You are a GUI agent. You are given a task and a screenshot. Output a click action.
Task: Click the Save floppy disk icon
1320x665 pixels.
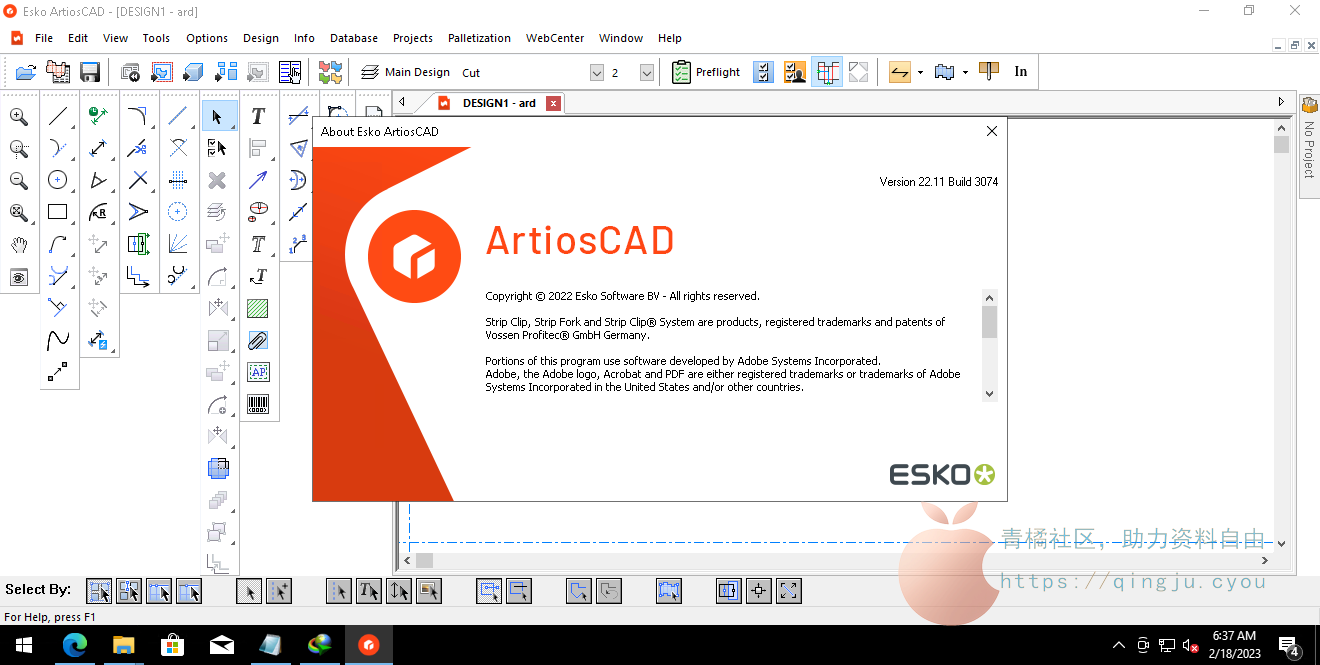[90, 72]
